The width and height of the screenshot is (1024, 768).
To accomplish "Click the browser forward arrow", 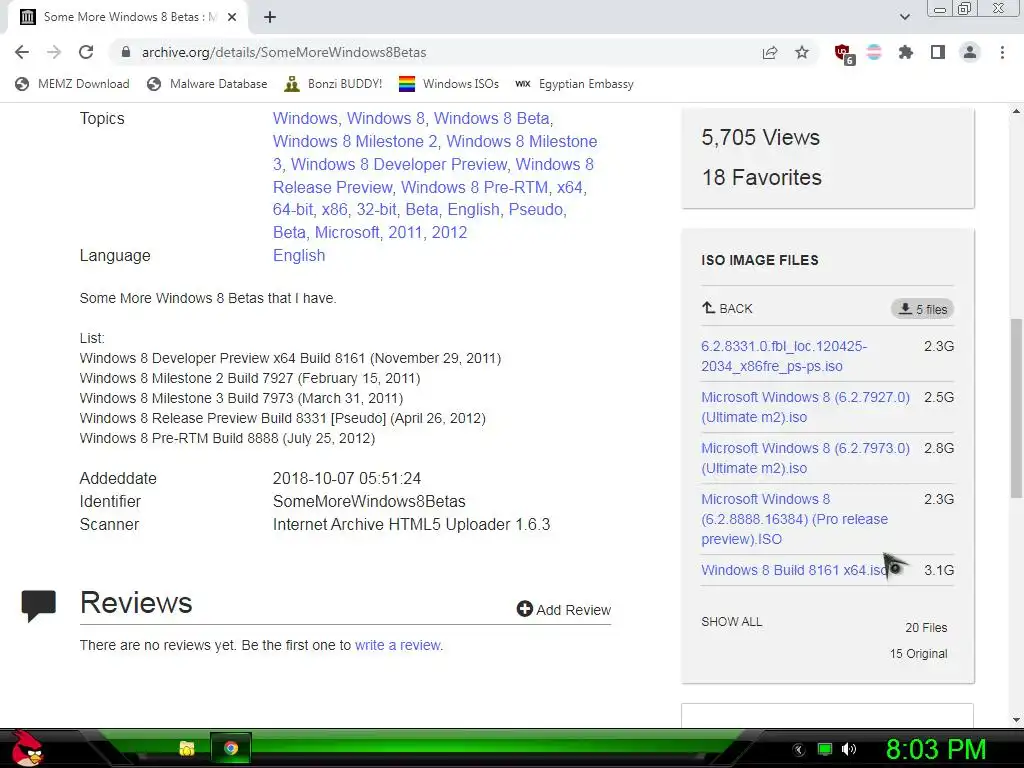I will pos(54,52).
